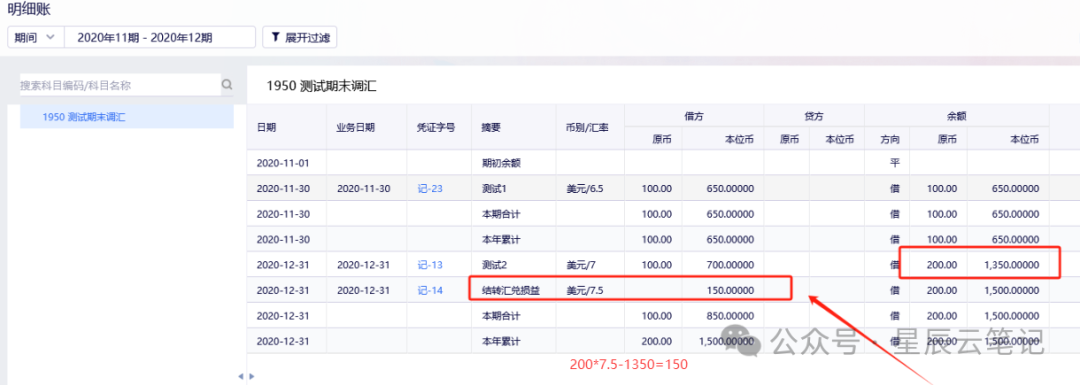1080x385 pixels.
Task: Click the 借方 group header
Action: (694, 116)
